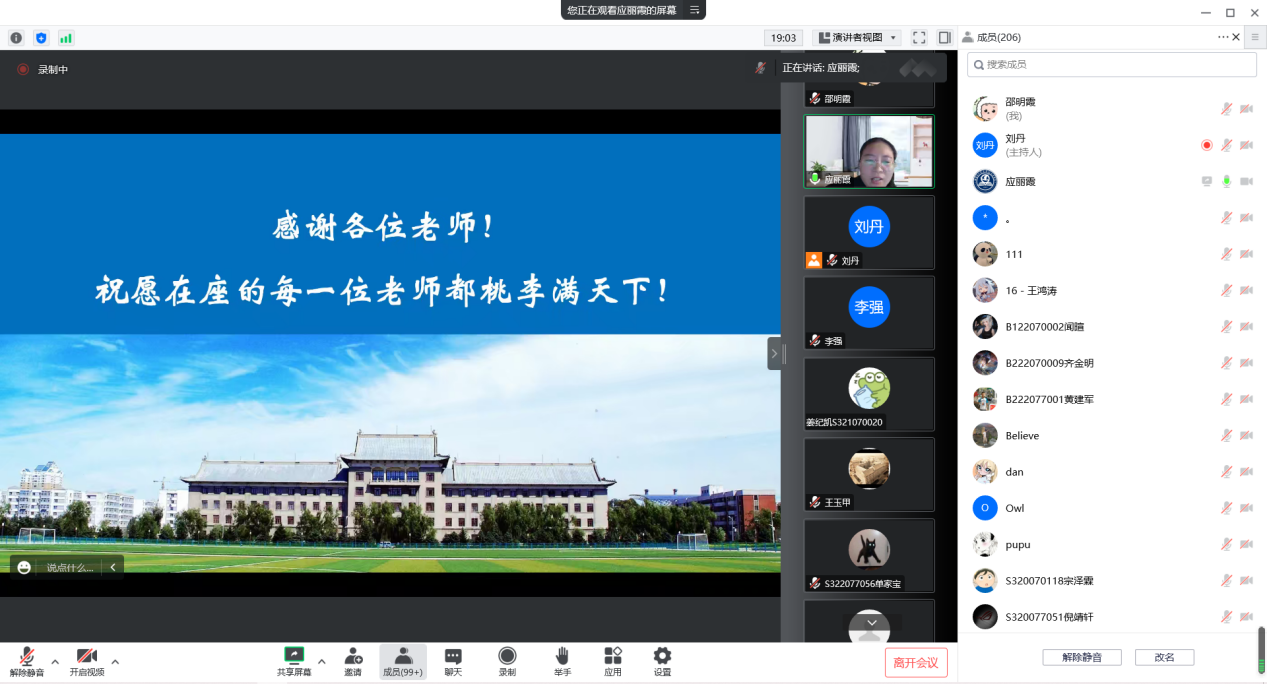This screenshot has height=684, width=1267.
Task: Click the red 离开会议 button
Action: click(x=915, y=662)
